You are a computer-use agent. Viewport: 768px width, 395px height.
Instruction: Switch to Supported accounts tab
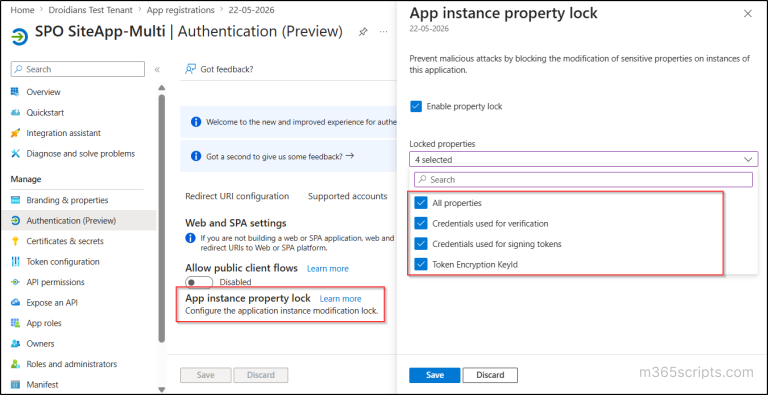[x=348, y=196]
